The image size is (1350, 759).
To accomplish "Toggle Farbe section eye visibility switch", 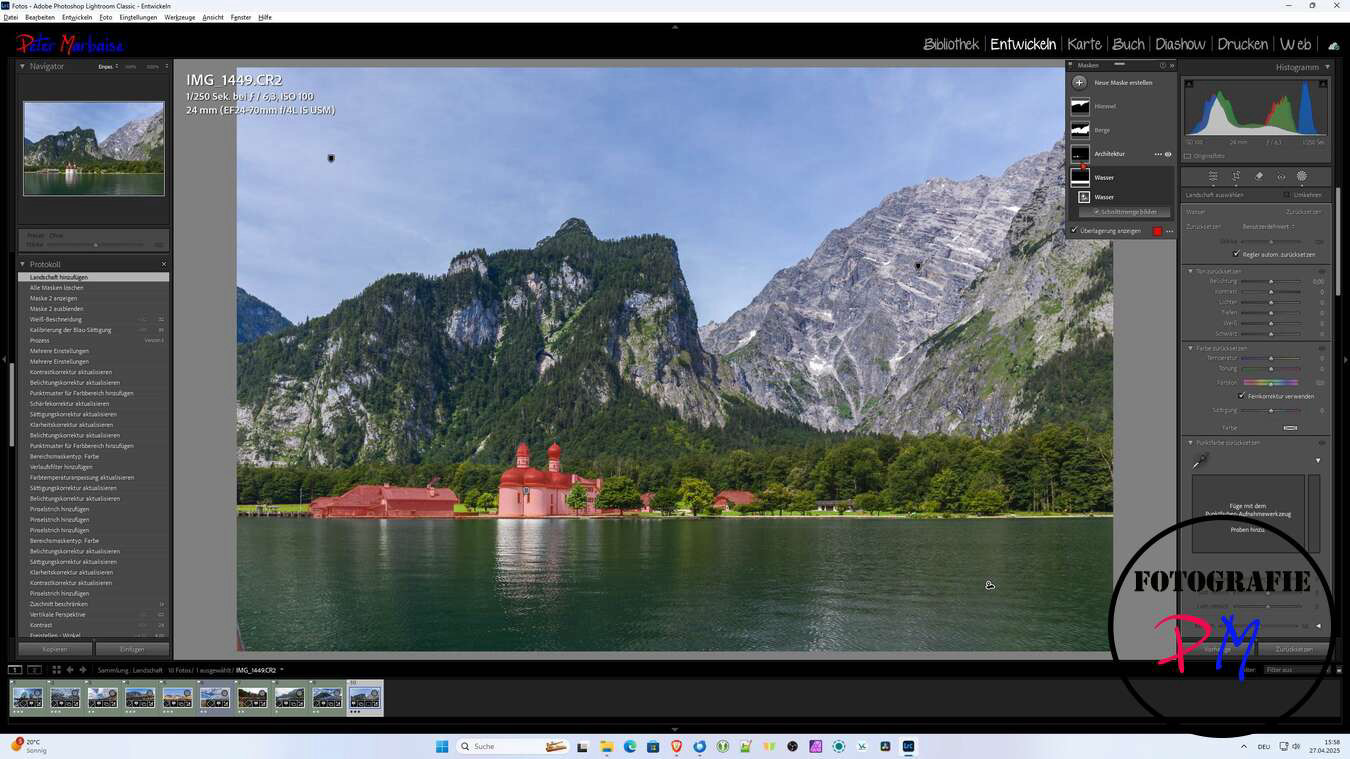I will point(1321,348).
